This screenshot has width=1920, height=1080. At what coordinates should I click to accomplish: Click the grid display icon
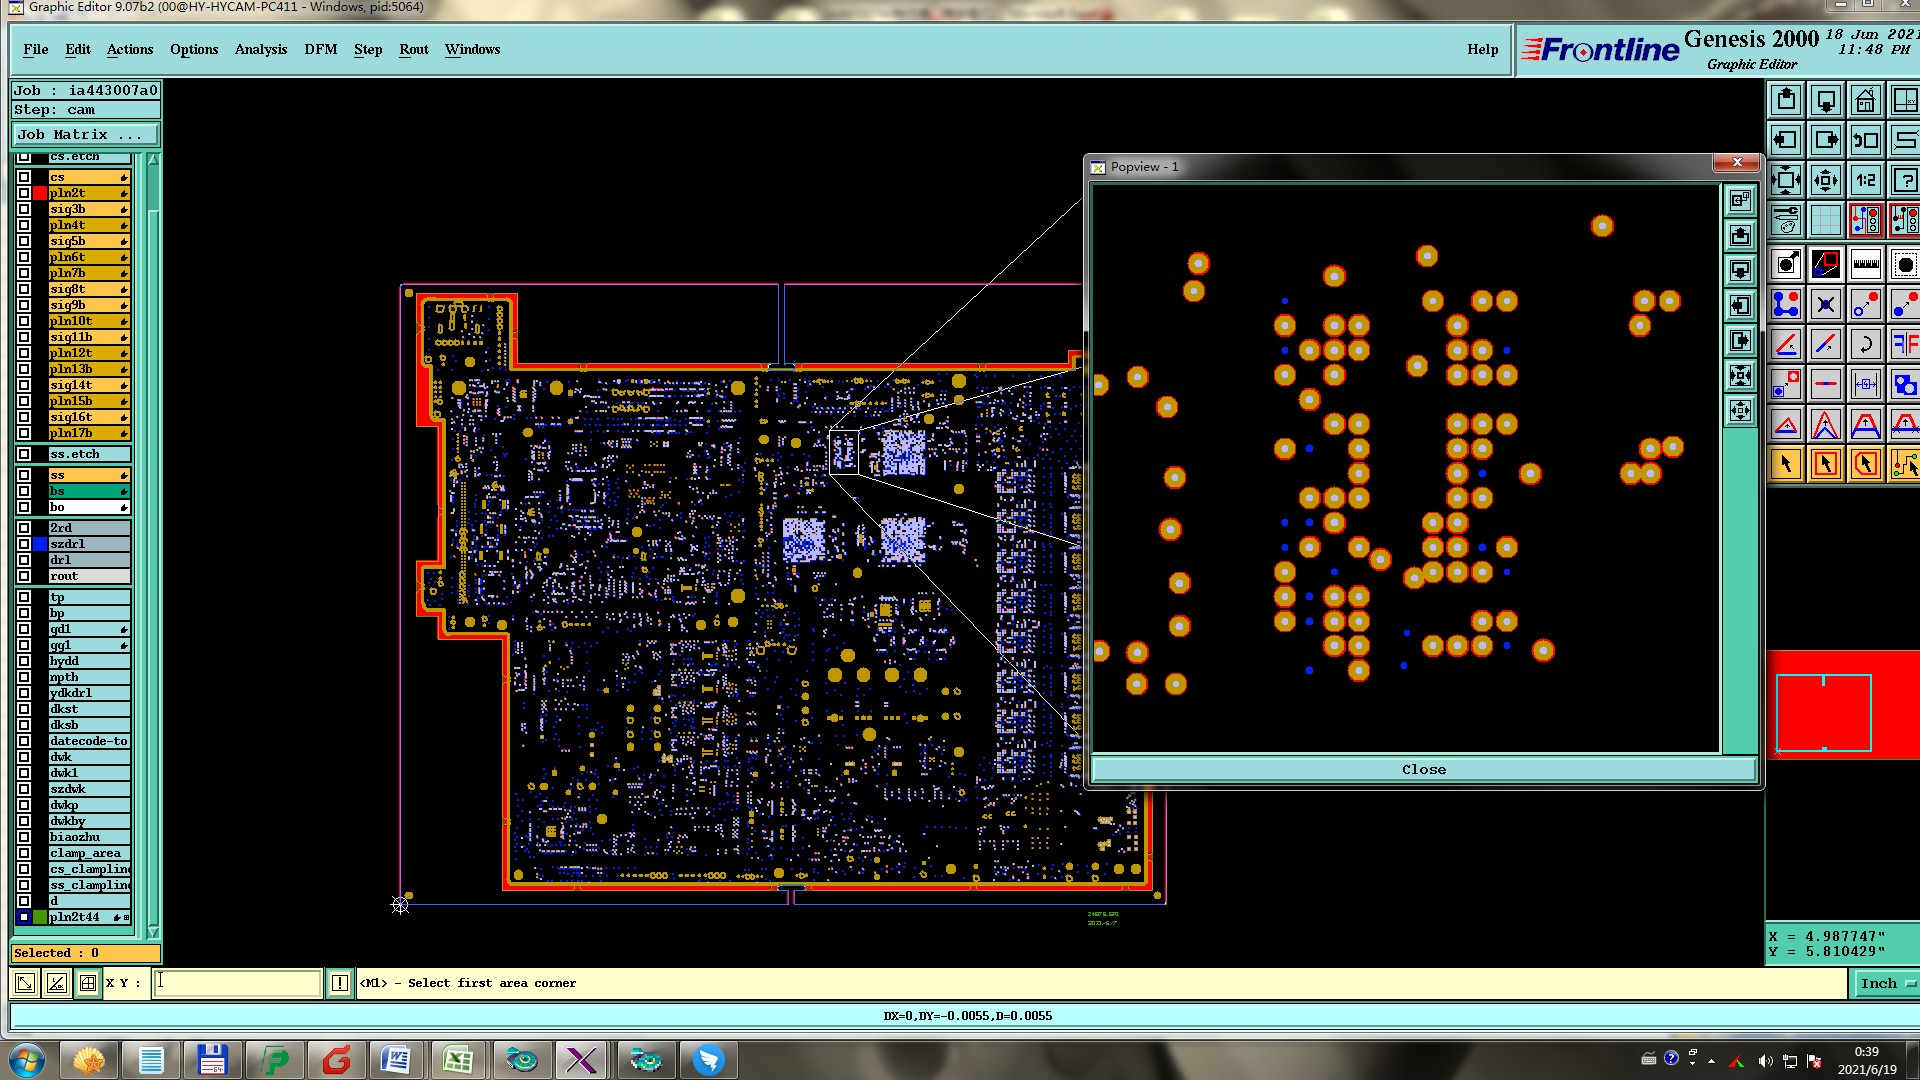(x=1825, y=220)
